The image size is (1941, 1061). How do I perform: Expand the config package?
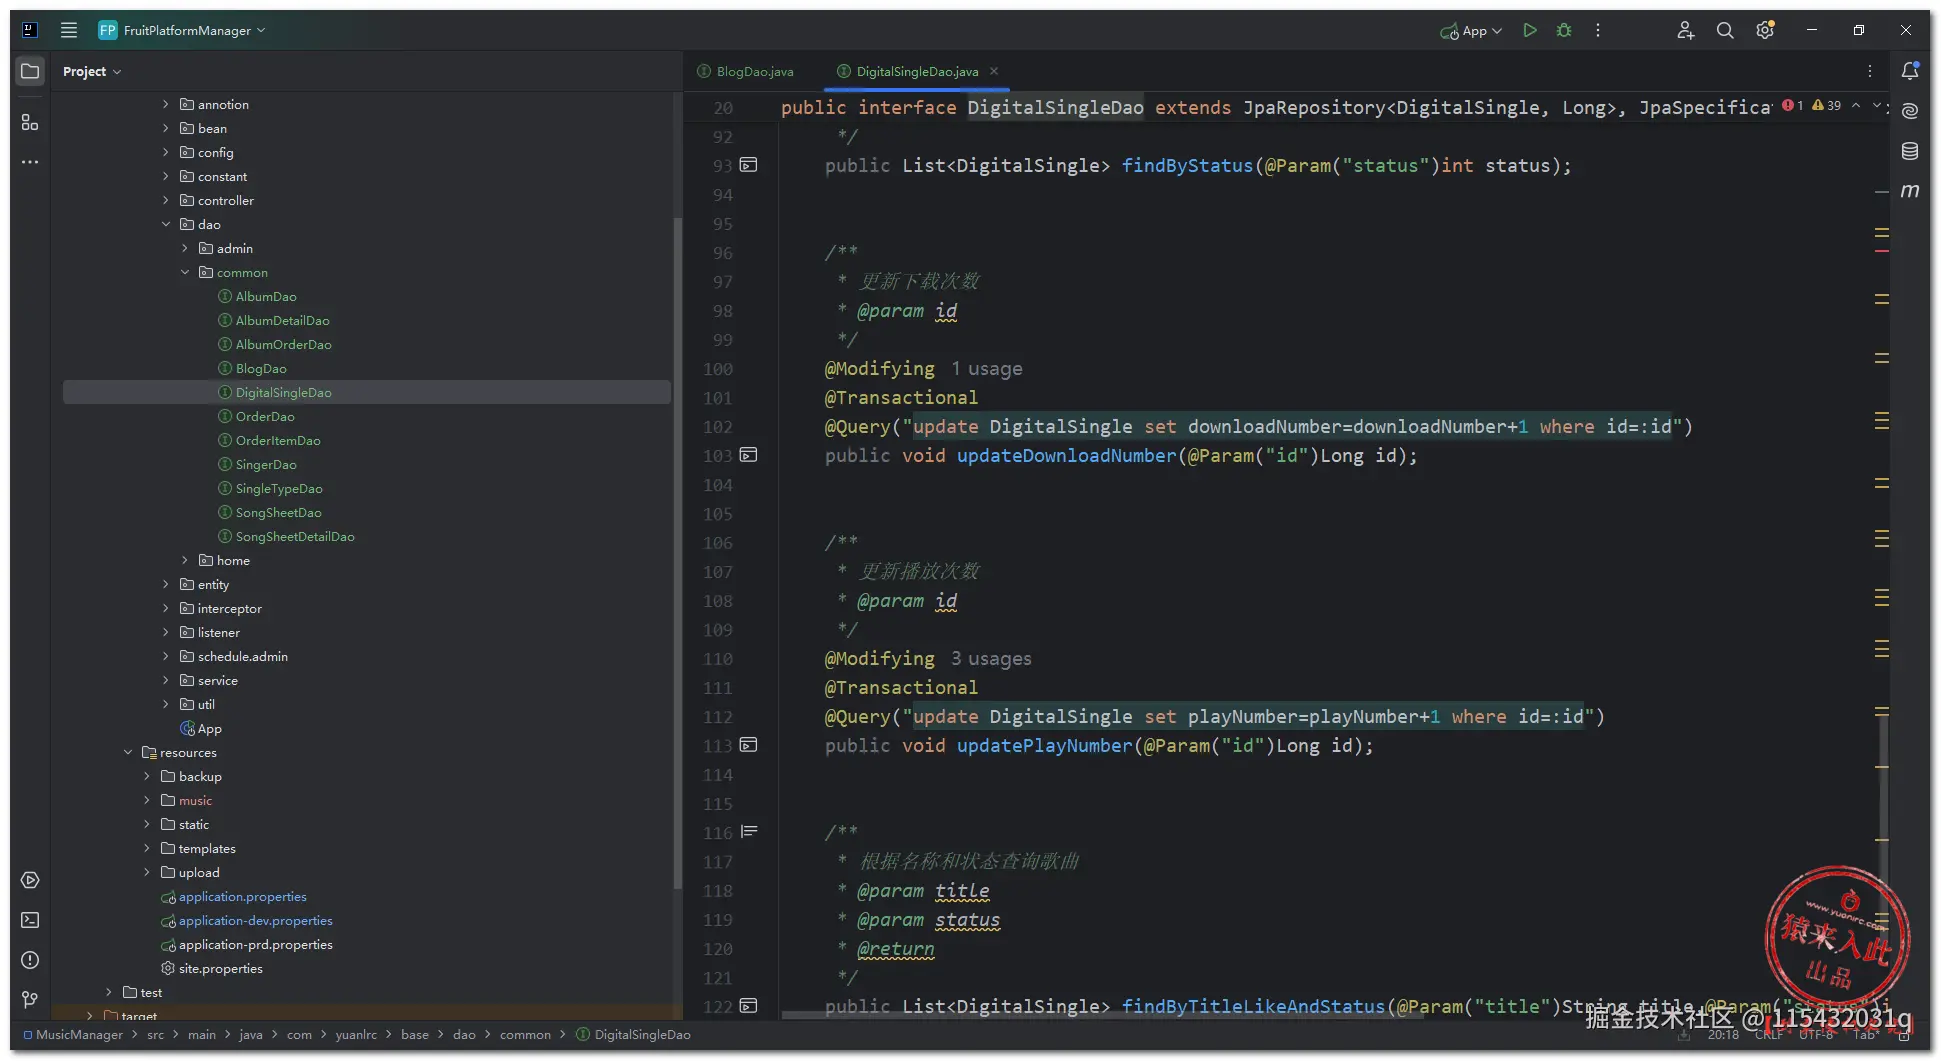click(x=166, y=152)
